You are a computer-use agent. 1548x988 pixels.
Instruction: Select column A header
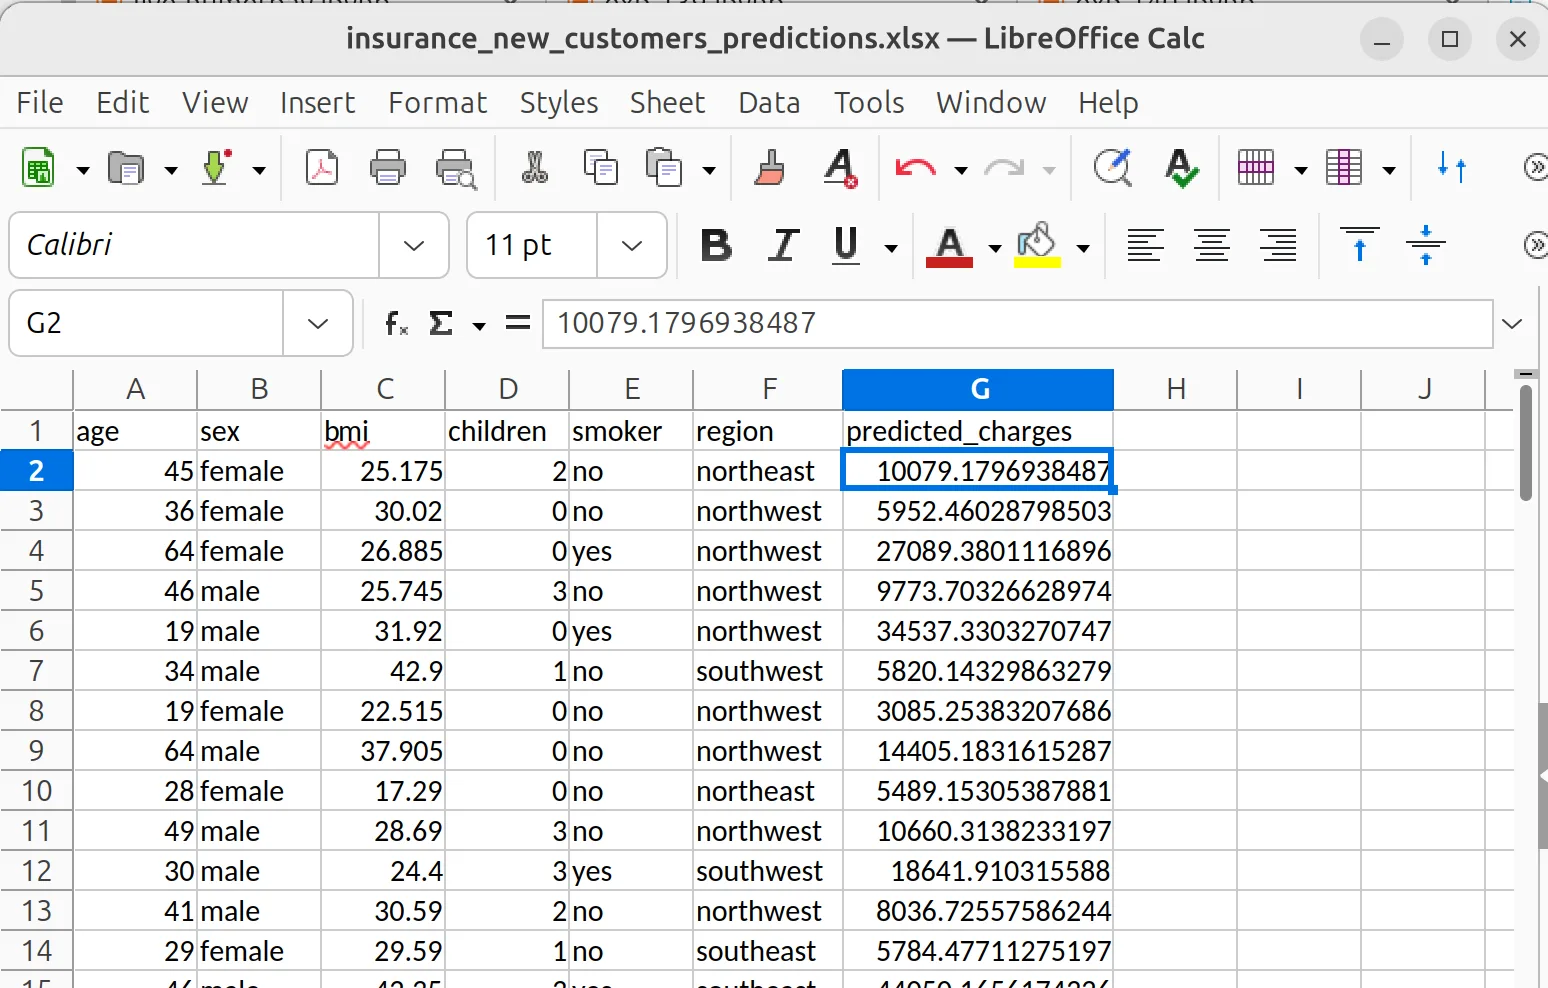pyautogui.click(x=135, y=389)
